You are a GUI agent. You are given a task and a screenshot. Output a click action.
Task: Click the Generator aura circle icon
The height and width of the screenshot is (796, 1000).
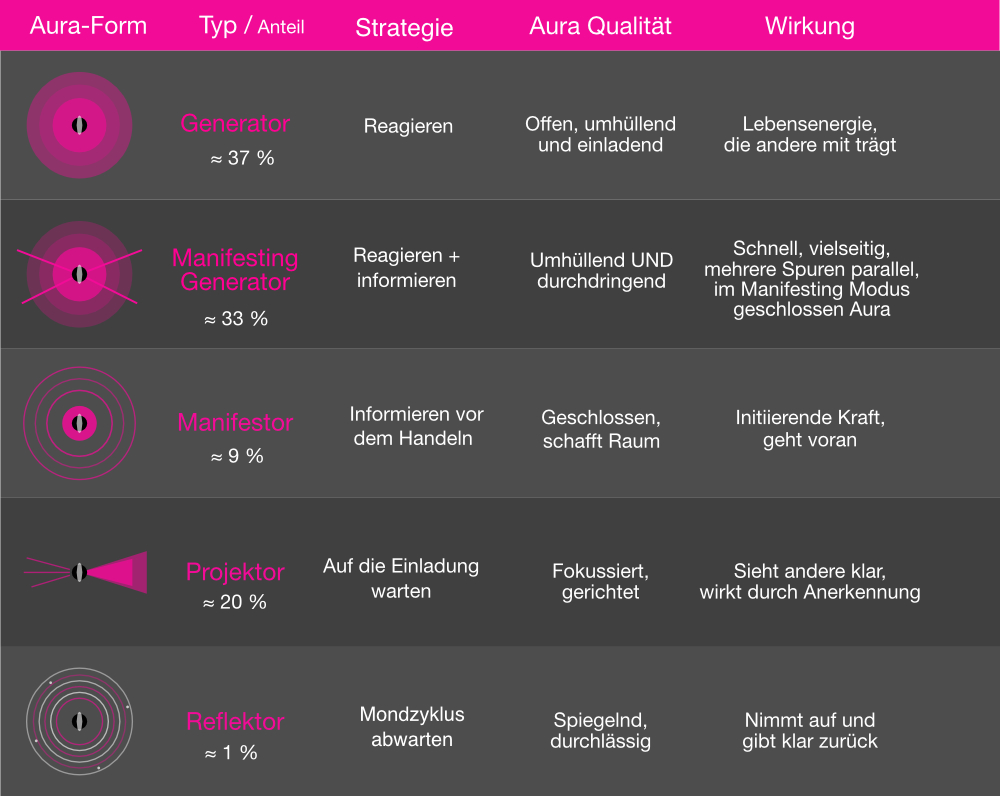[80, 125]
